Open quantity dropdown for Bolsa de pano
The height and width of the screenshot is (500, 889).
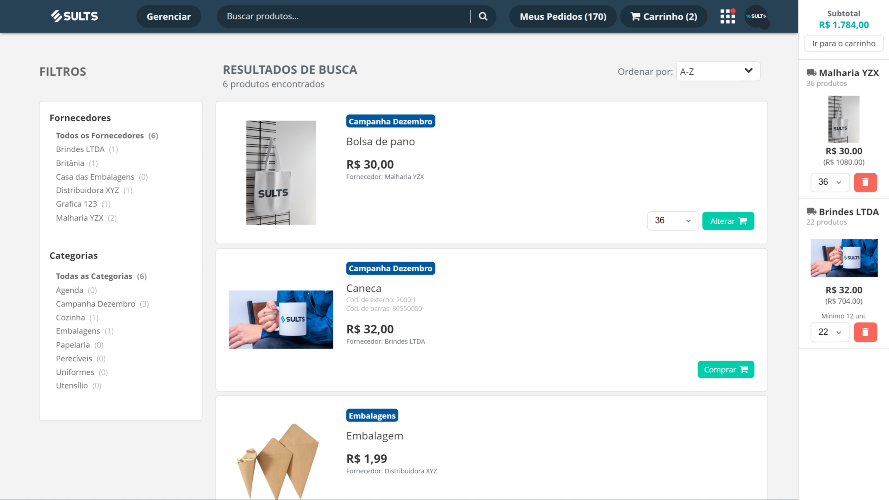(x=672, y=221)
